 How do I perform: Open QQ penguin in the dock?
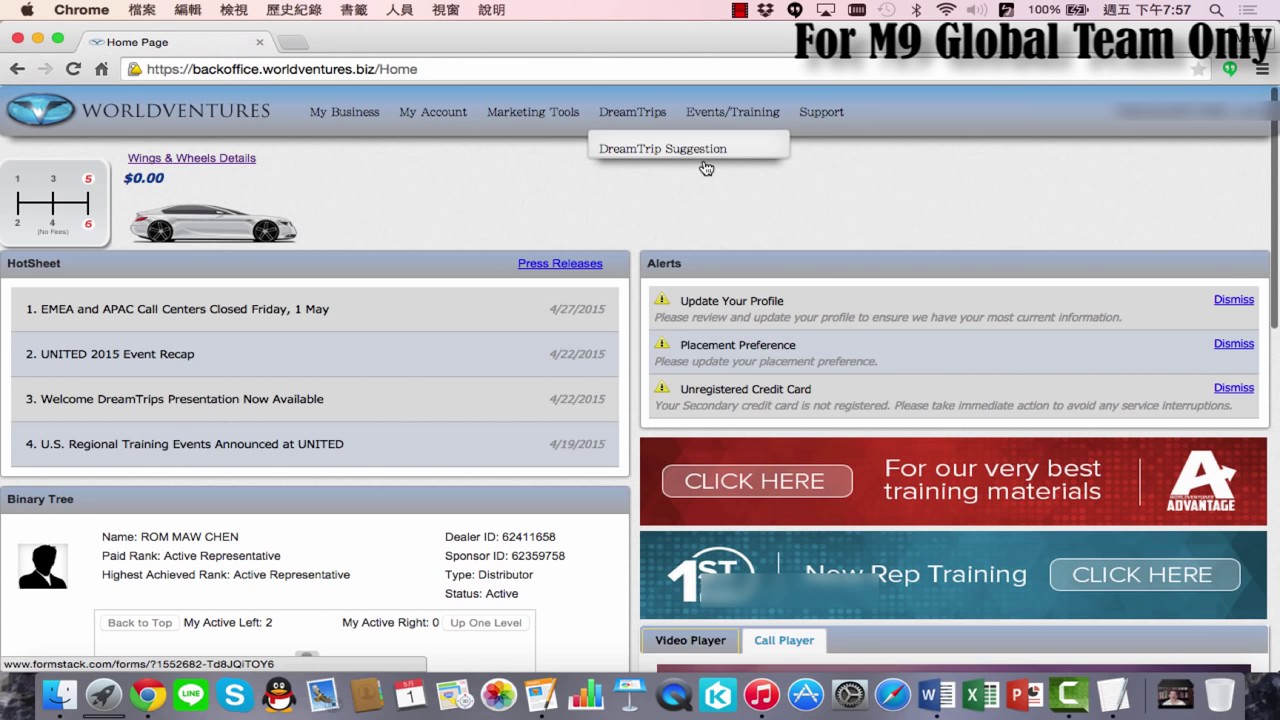(279, 695)
